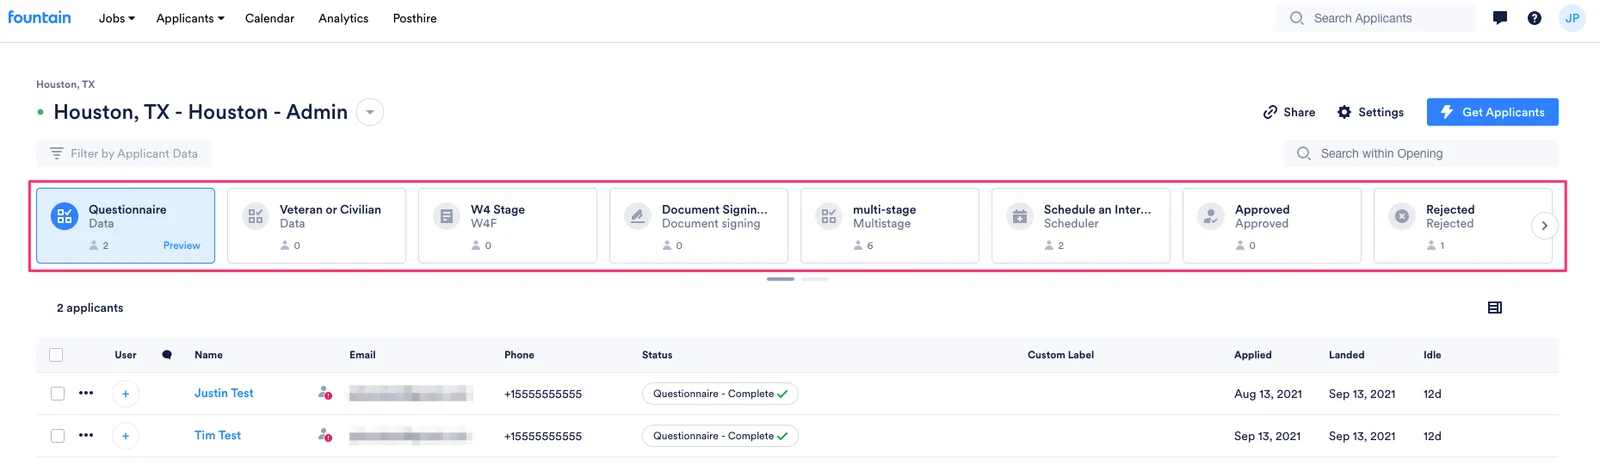The height and width of the screenshot is (472, 1600).
Task: Expand the Jobs dropdown menu
Action: [x=116, y=18]
